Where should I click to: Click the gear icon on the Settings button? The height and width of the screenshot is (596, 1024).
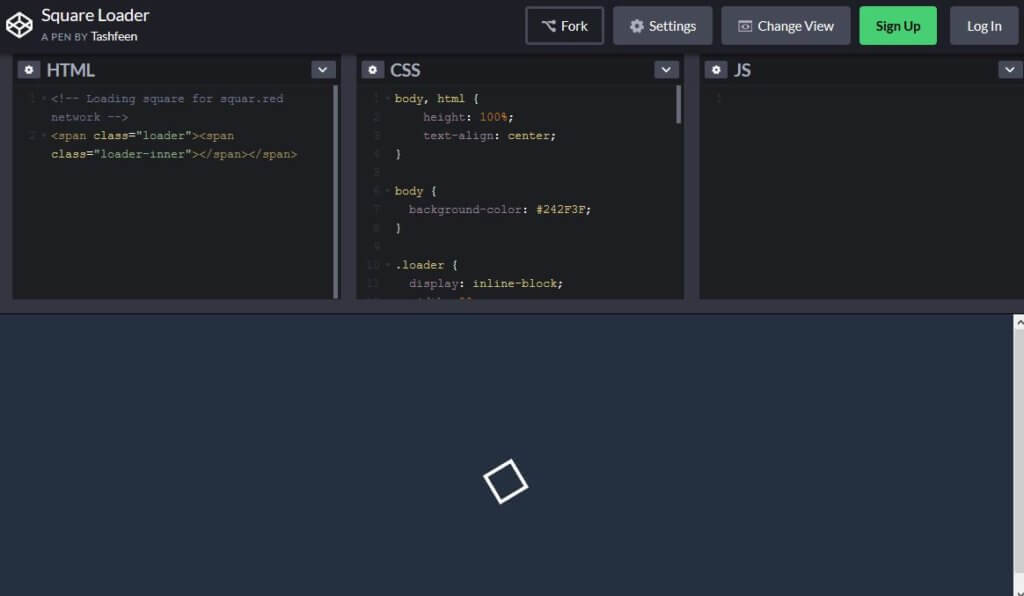635,26
